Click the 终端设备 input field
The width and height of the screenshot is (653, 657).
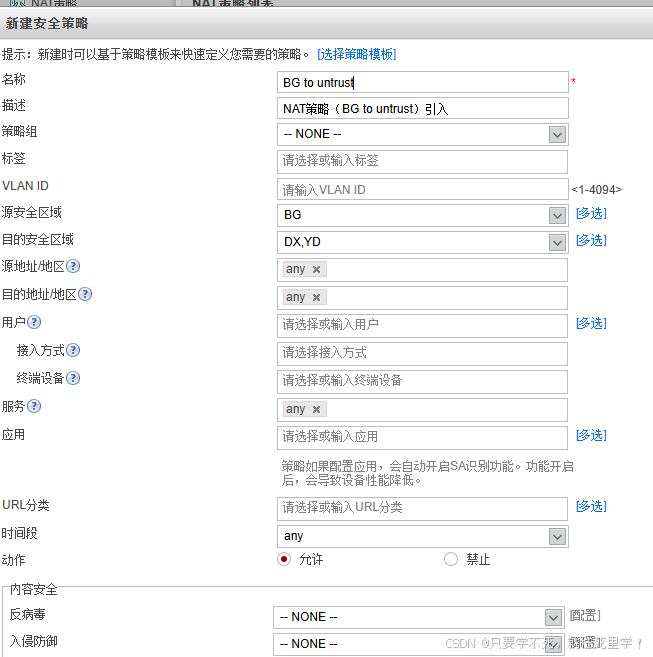[422, 382]
